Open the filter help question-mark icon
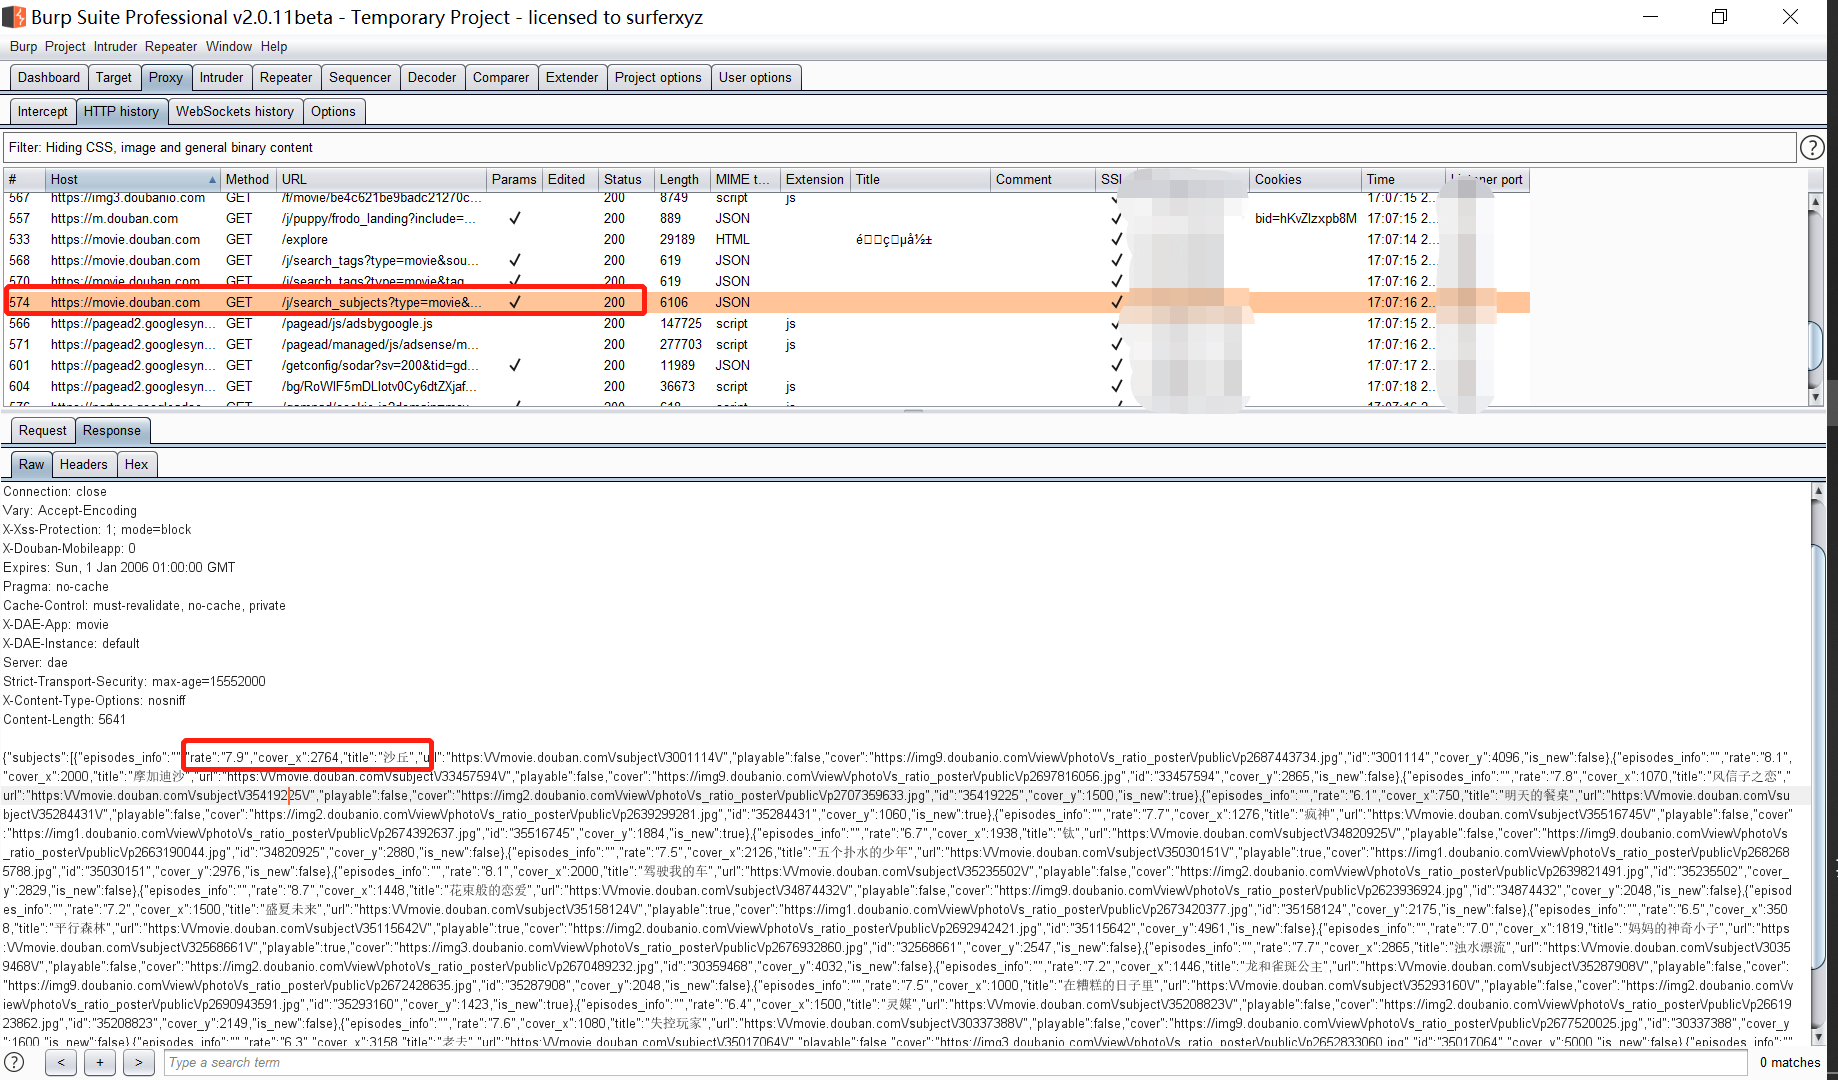 pos(1811,148)
